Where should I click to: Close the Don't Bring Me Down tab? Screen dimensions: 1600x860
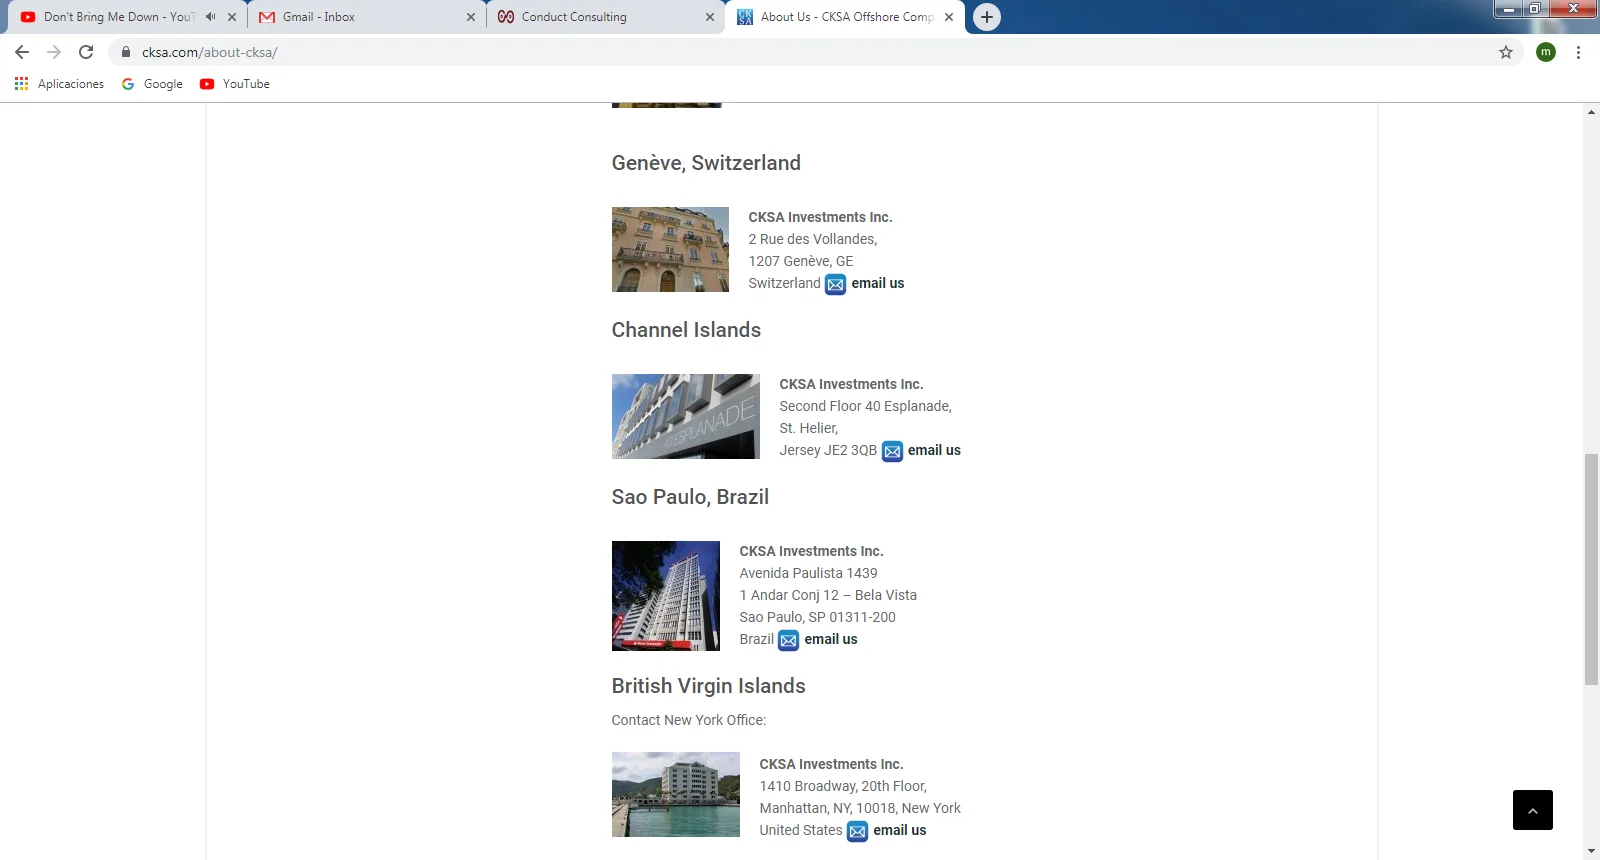232,17
